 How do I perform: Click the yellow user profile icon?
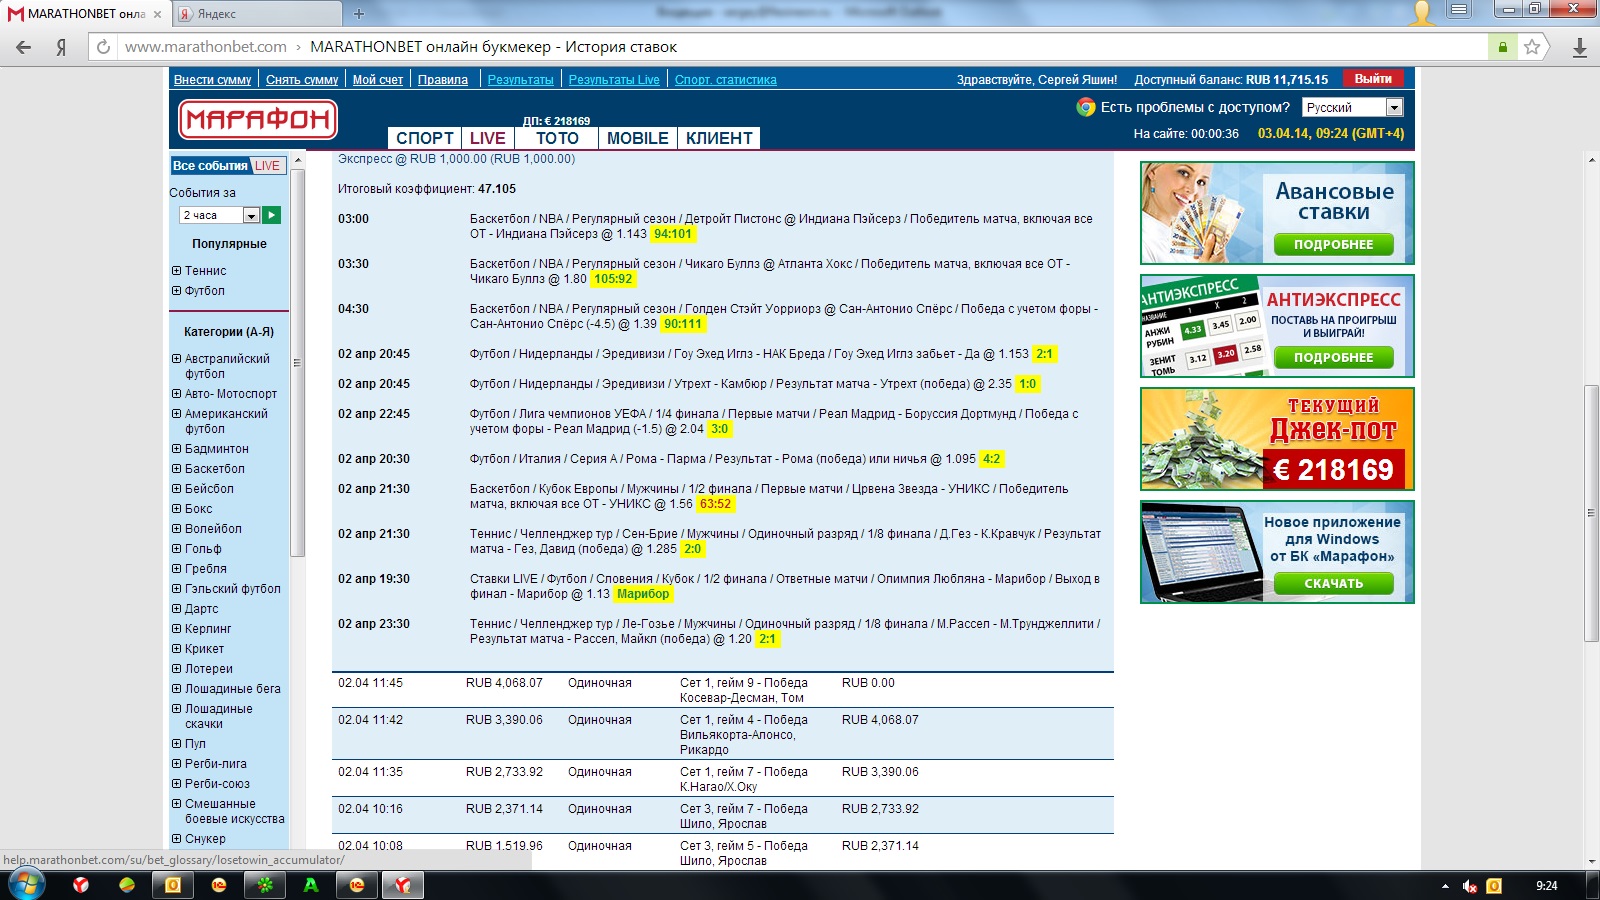(x=1421, y=12)
